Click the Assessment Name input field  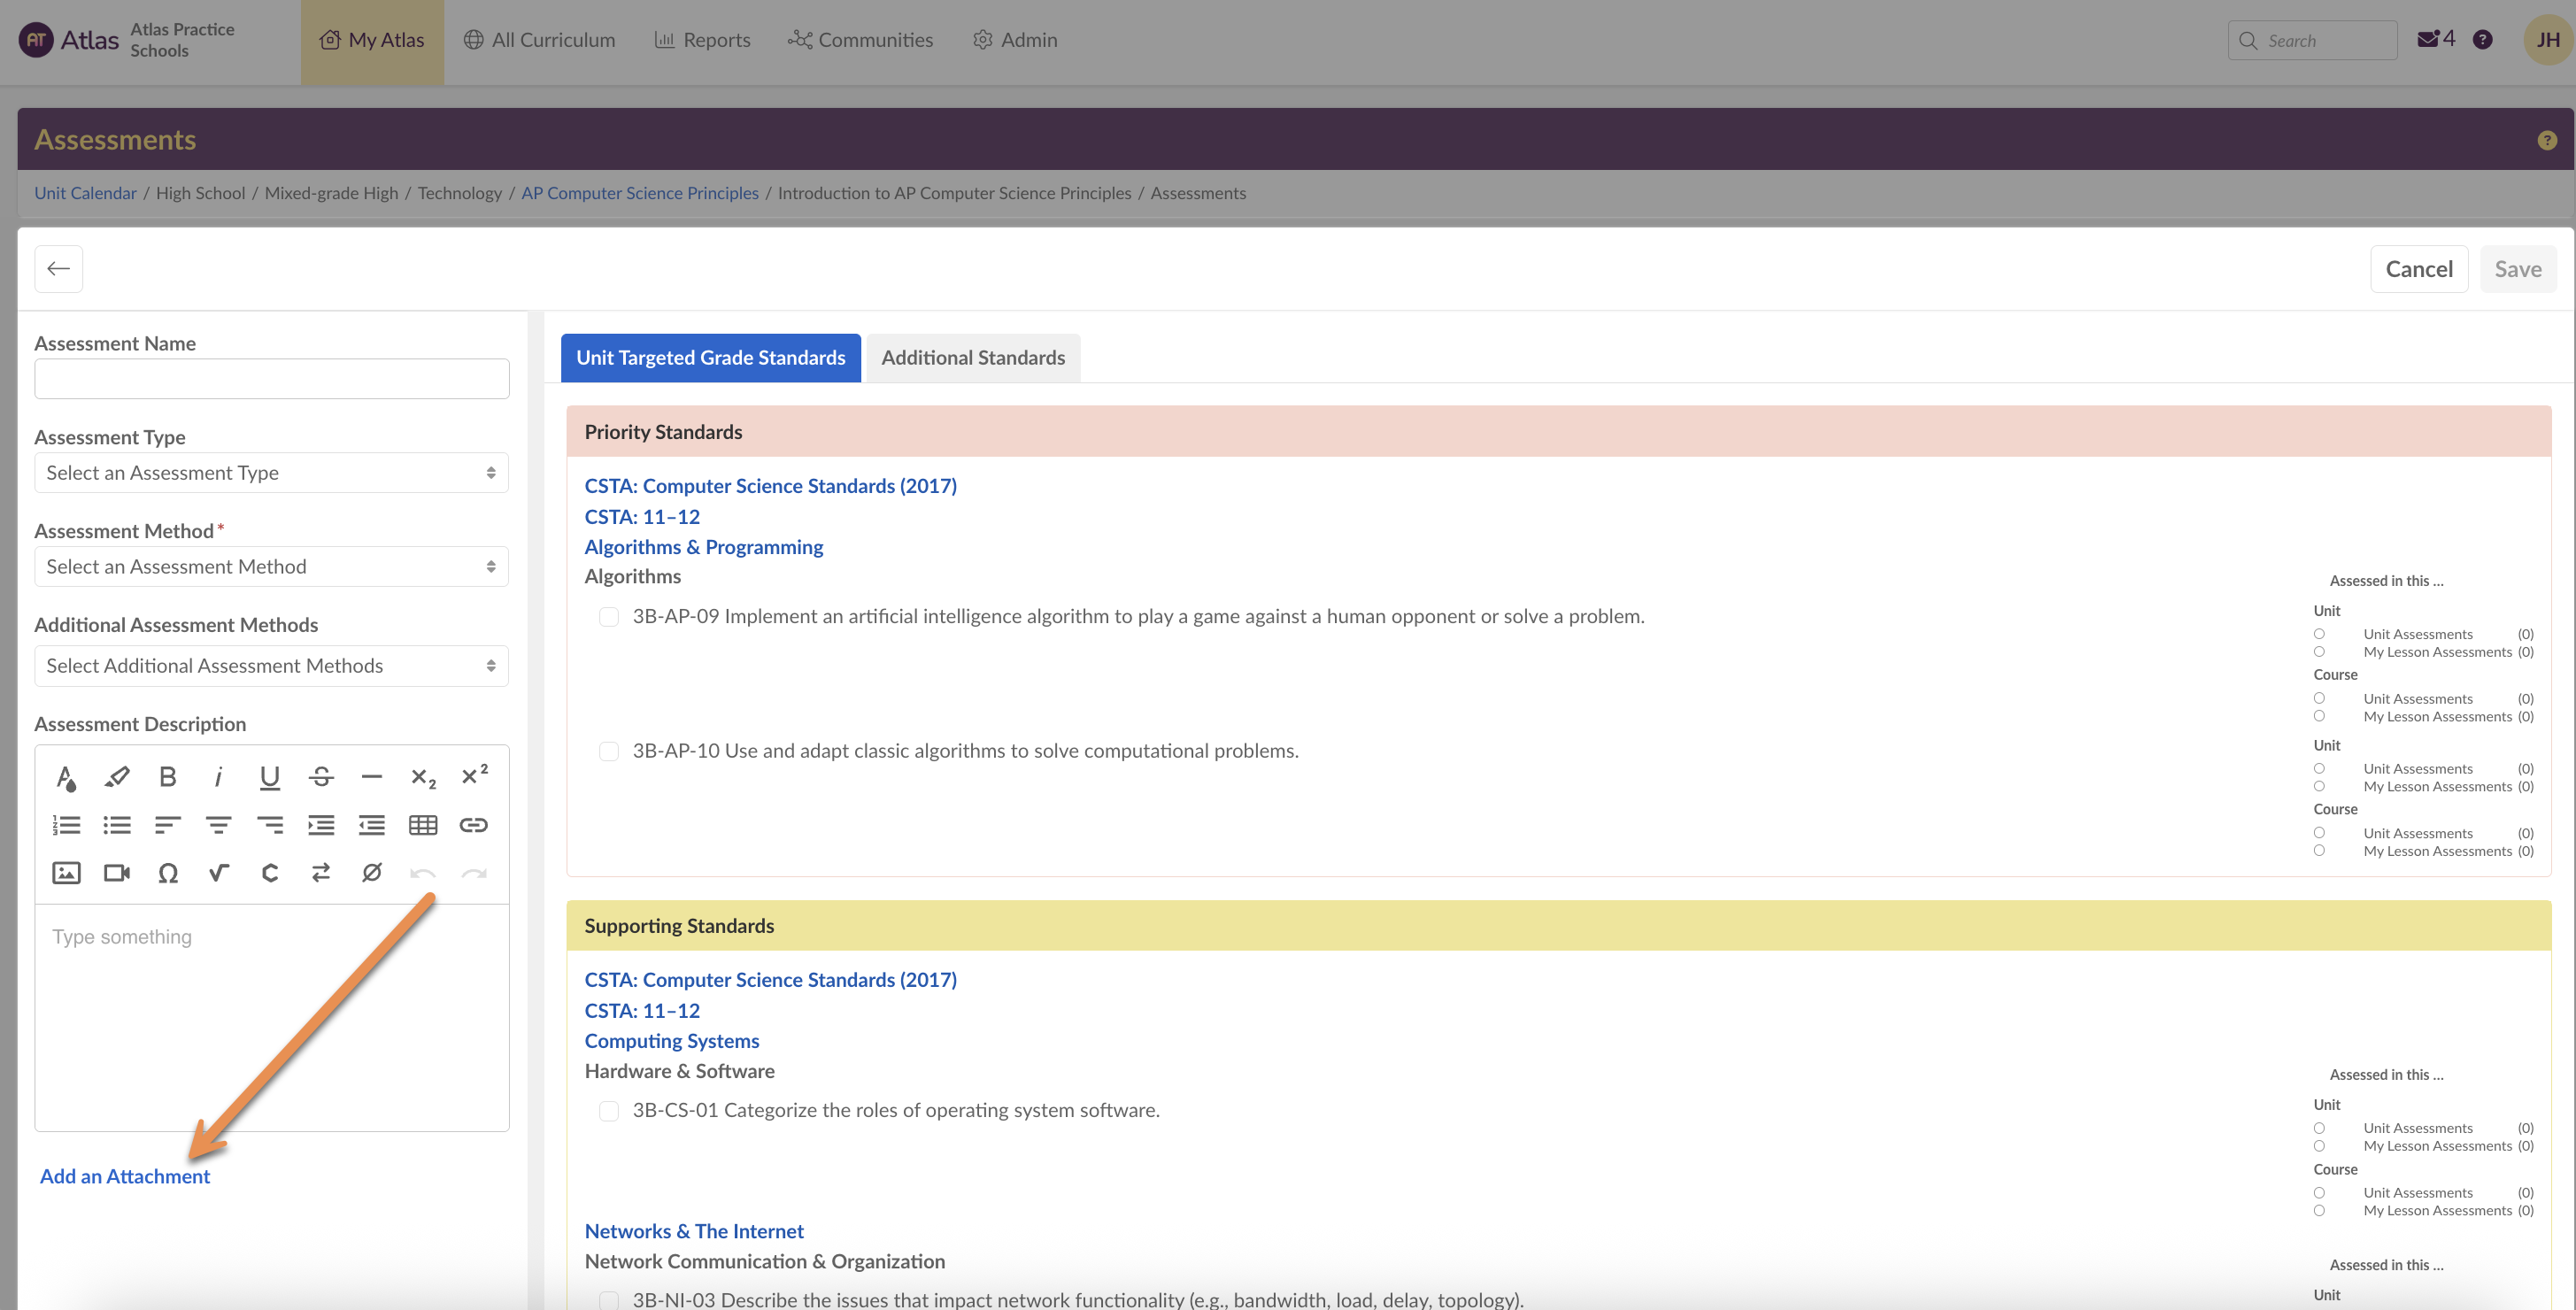[x=271, y=379]
